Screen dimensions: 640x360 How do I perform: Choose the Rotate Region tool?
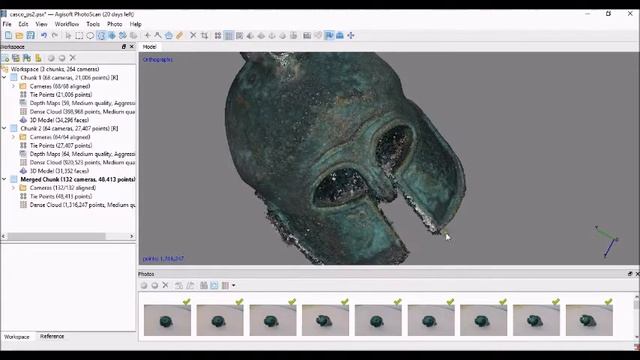click(122, 36)
